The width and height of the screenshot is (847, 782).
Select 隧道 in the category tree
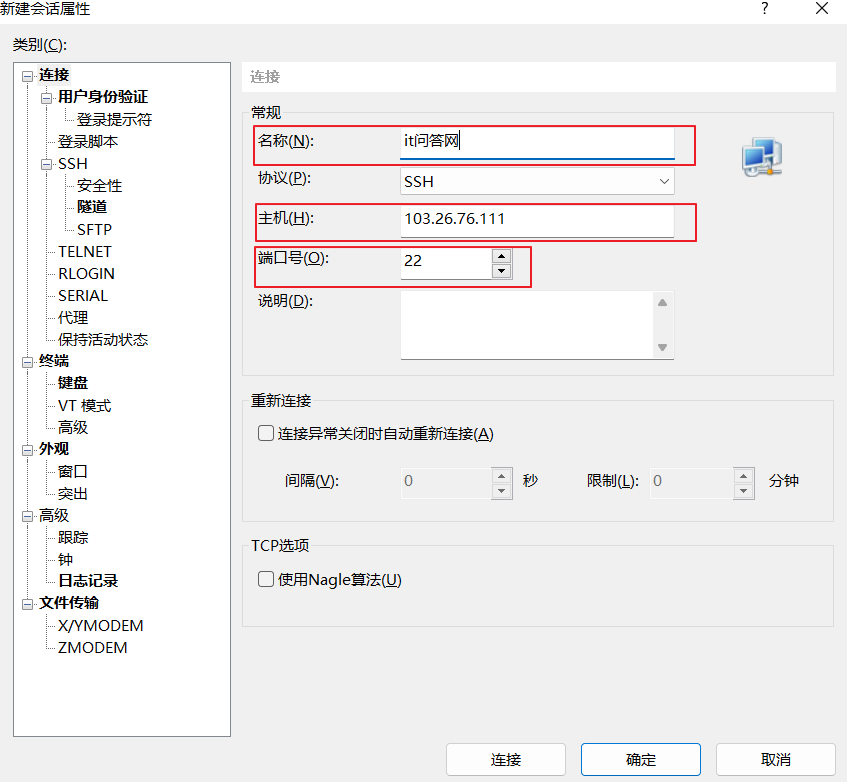92,207
